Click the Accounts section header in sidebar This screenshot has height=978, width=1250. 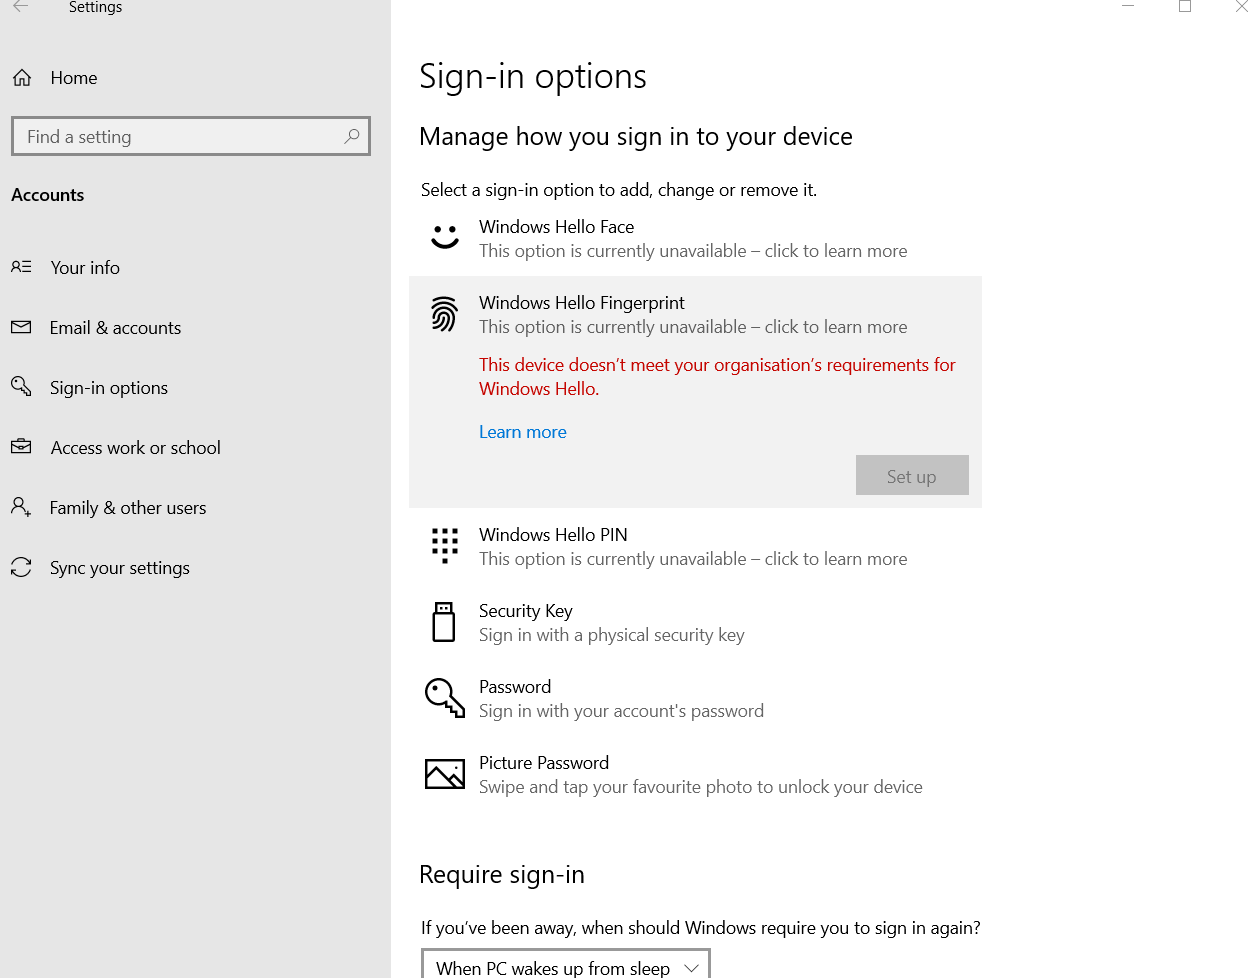[48, 195]
